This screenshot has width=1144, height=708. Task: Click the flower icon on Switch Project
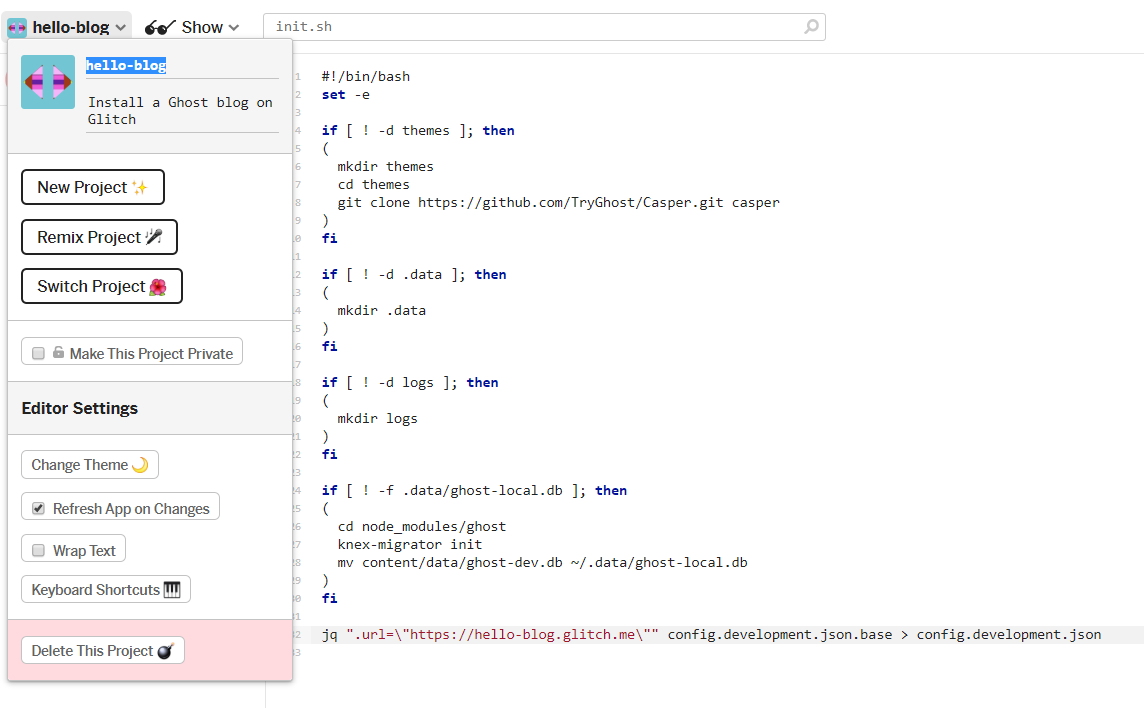click(x=158, y=287)
